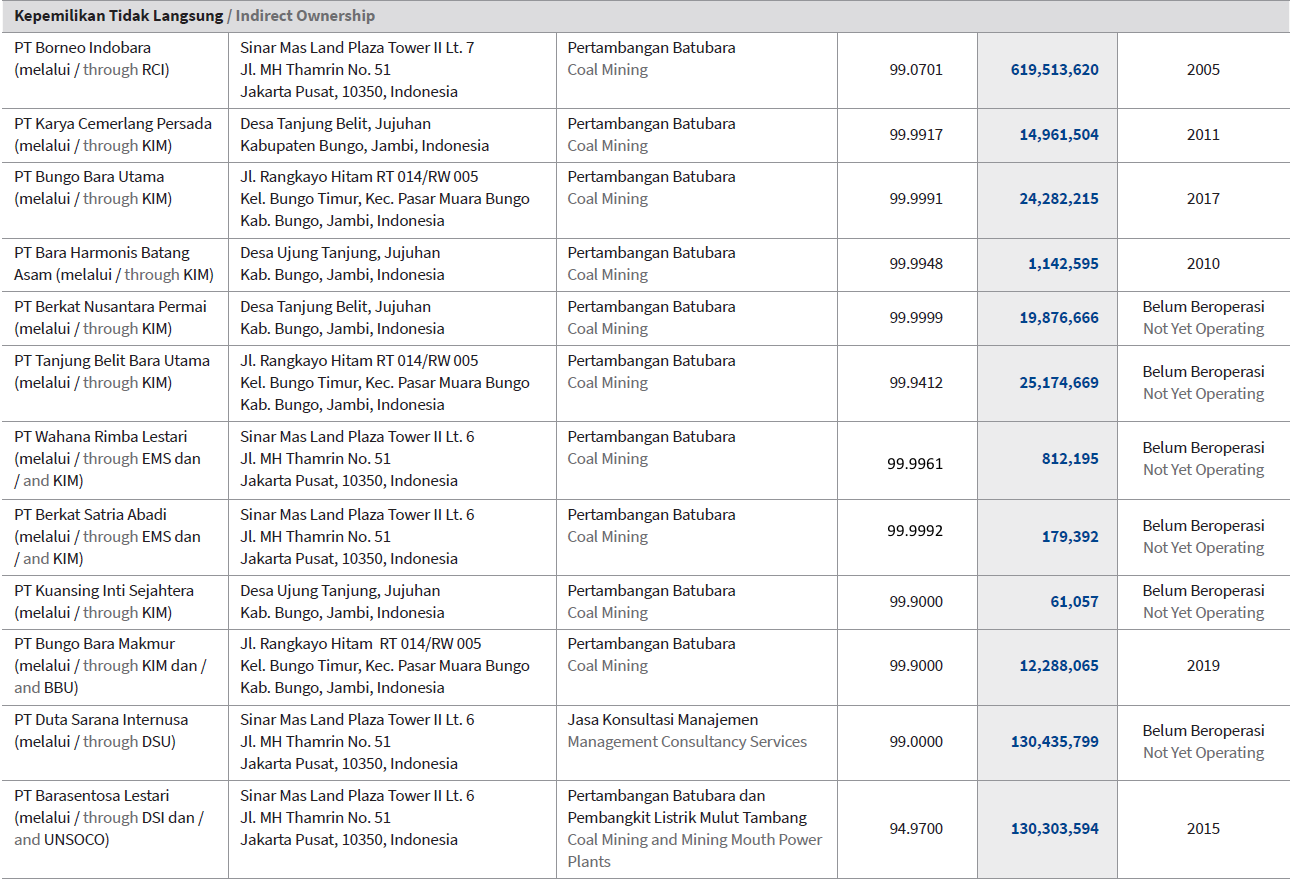
Task: Select the percentage 99.9948
Action: click(x=916, y=264)
